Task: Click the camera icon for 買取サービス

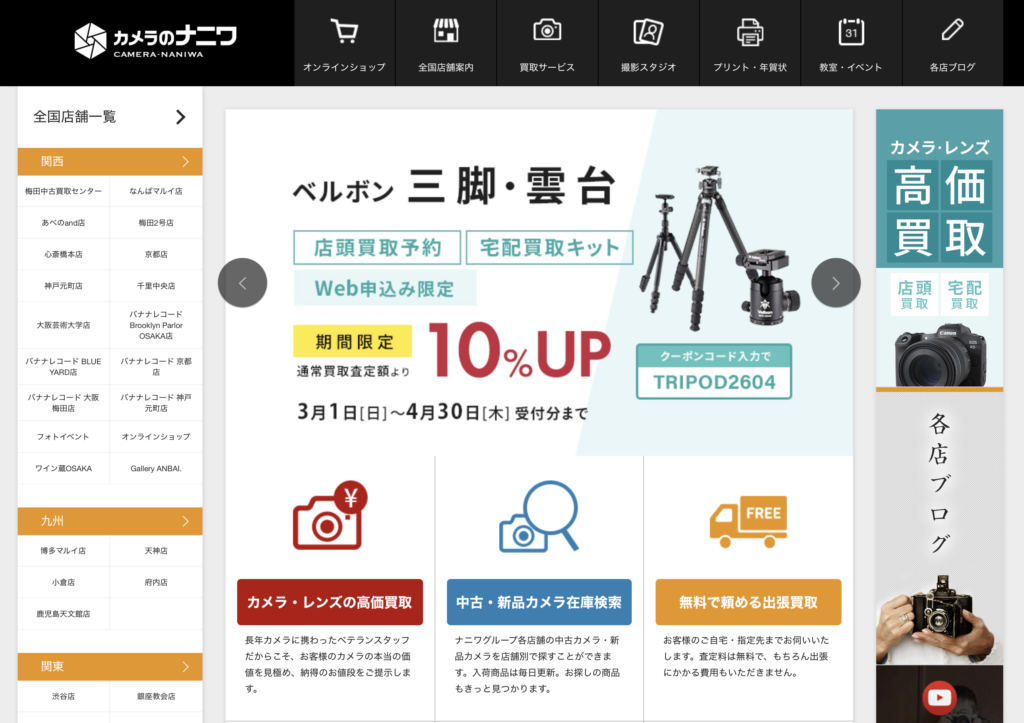Action: 547,31
